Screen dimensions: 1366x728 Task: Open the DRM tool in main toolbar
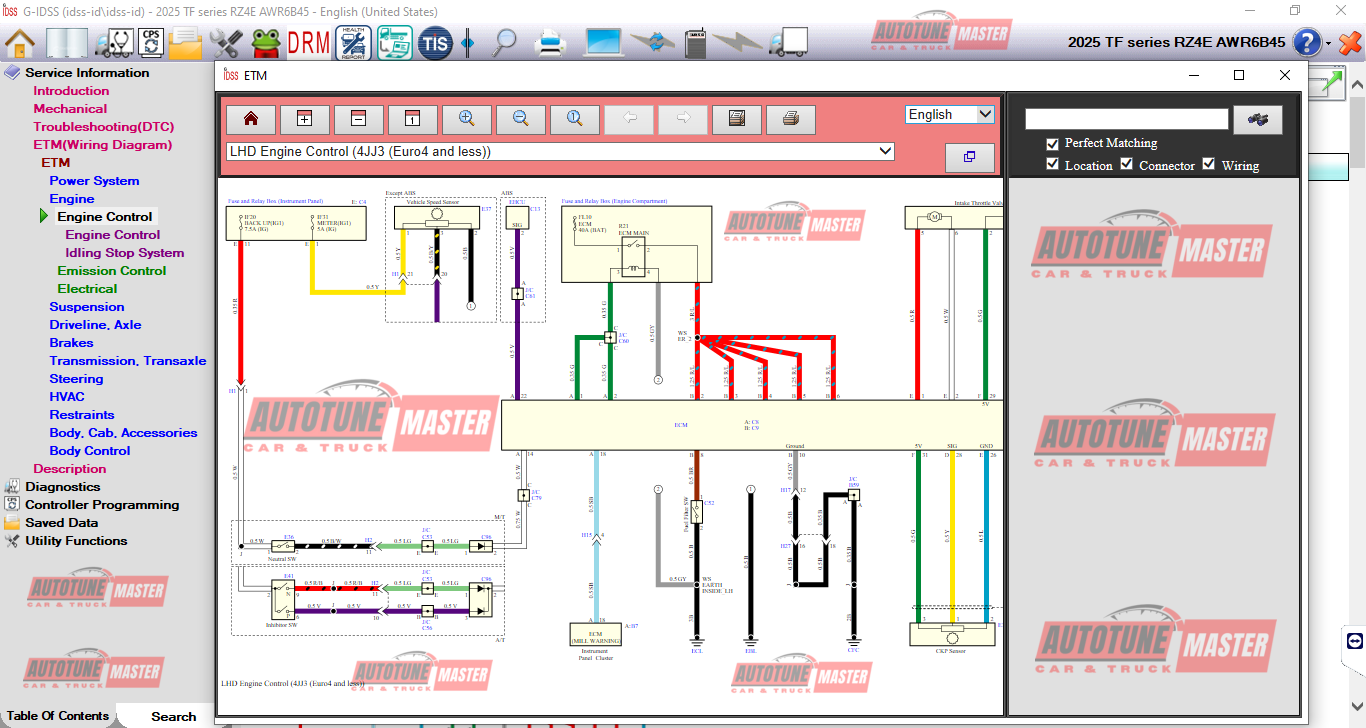coord(308,43)
